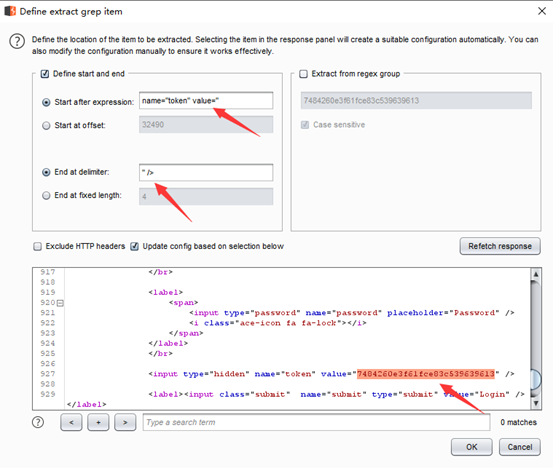Viewport: 553px width, 468px height.
Task: Click the plus button in search bar
Action: coord(98,422)
